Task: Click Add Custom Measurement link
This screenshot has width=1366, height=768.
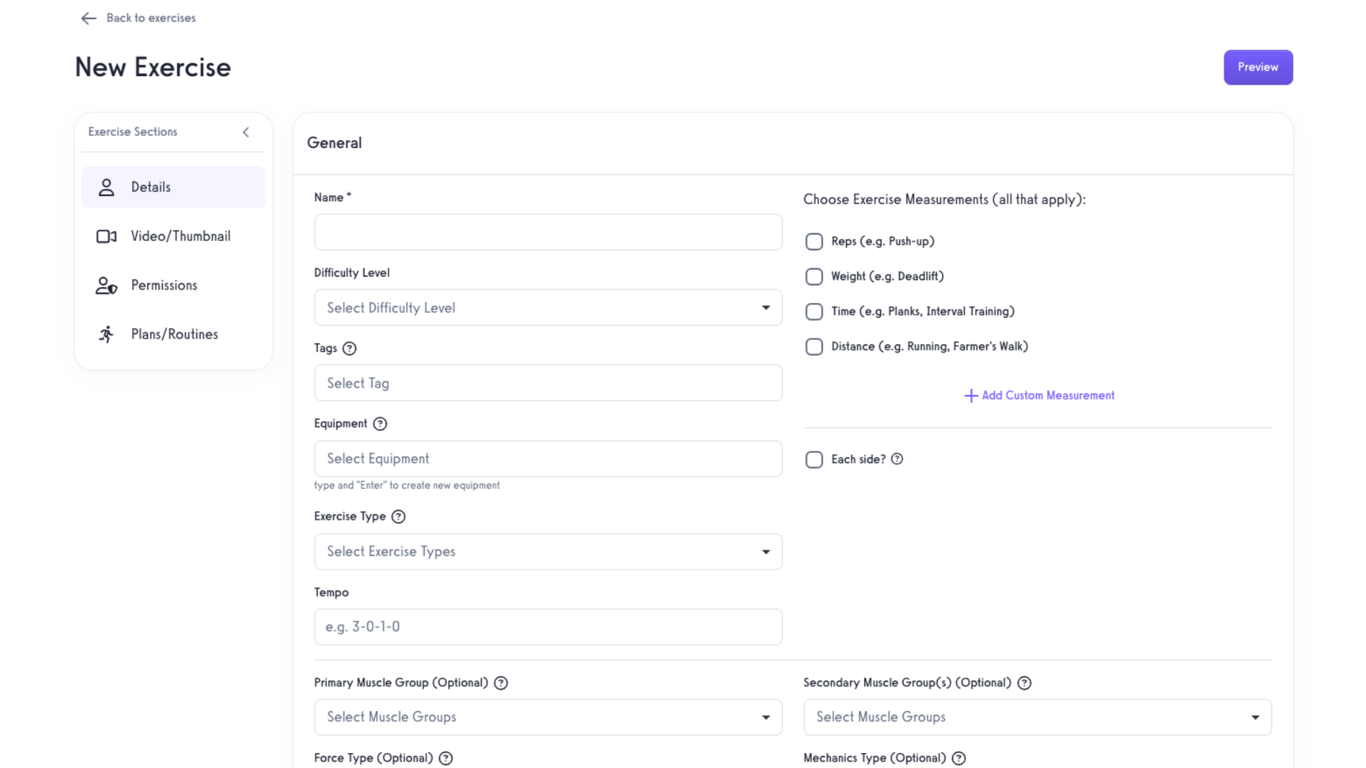Action: point(1039,396)
